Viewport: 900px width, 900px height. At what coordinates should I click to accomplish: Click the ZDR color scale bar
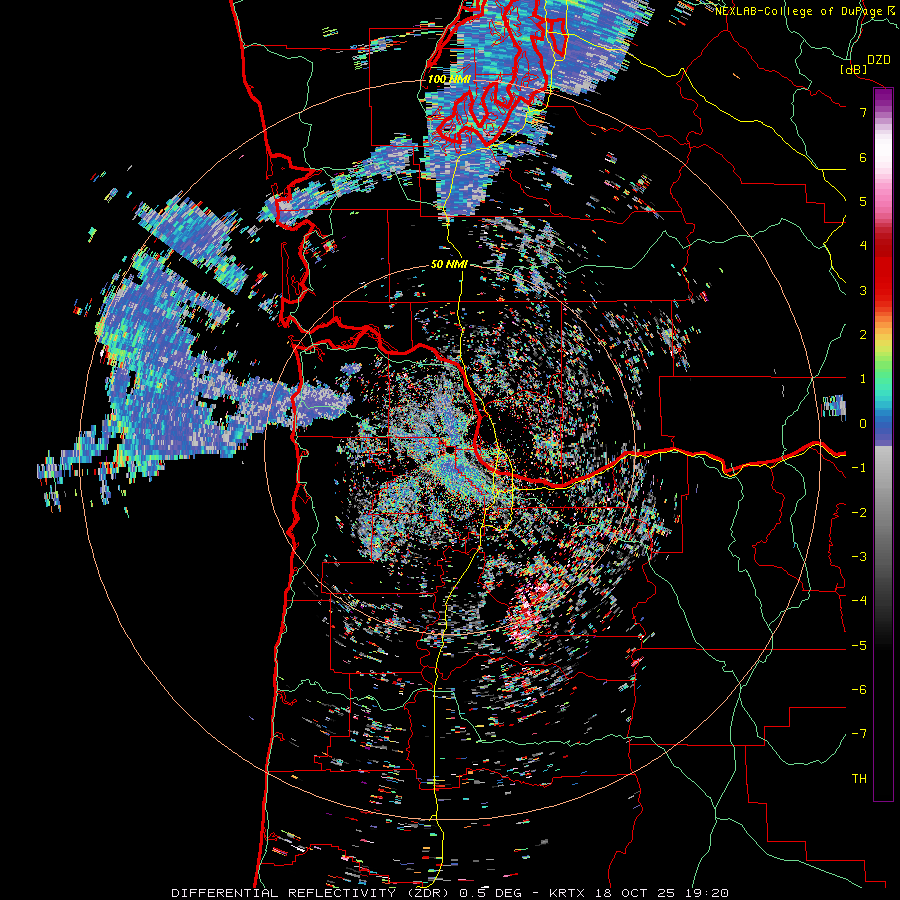coord(883,444)
